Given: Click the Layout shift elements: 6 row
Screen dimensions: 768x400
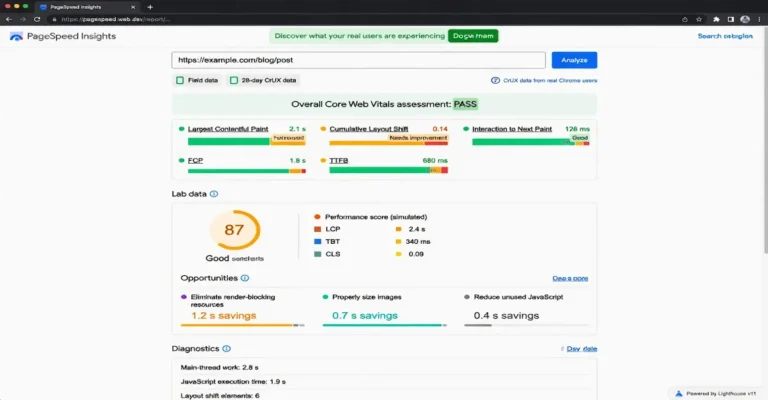Looking at the screenshot, I should coord(384,396).
